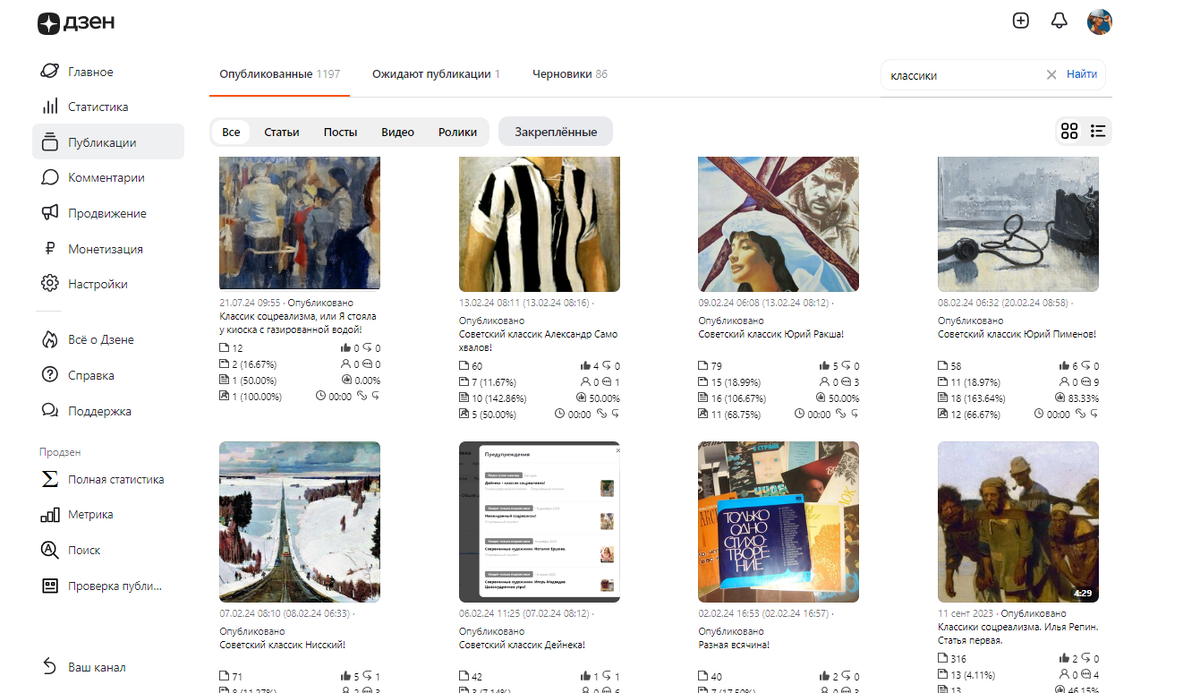Clear the search field with the X icon
The width and height of the screenshot is (1200, 693).
coord(1051,74)
